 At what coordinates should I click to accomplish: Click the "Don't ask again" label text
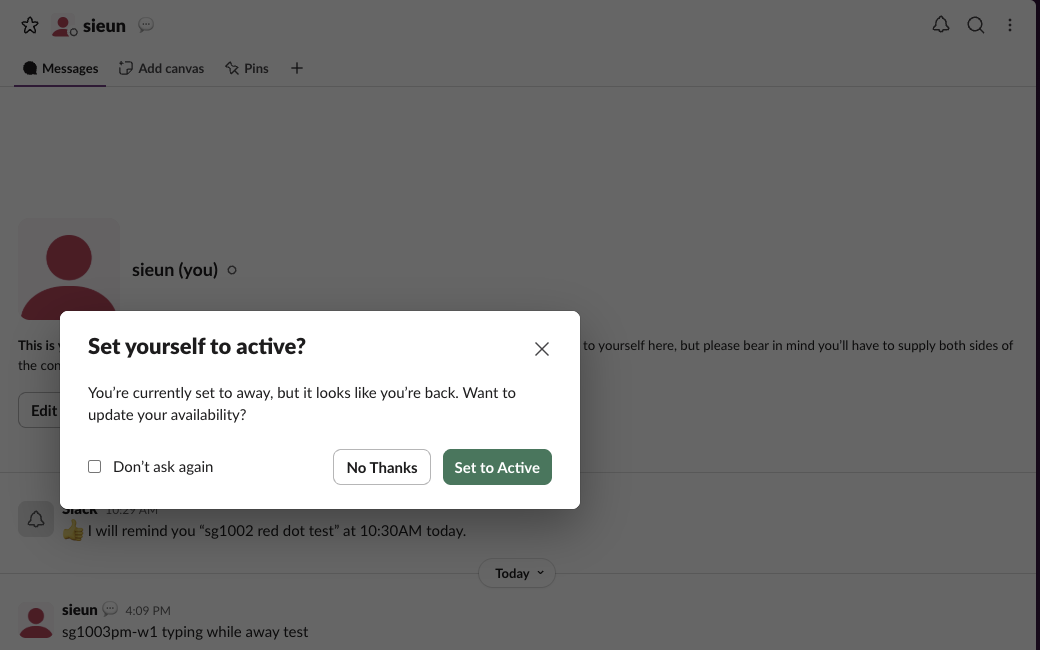(x=163, y=467)
